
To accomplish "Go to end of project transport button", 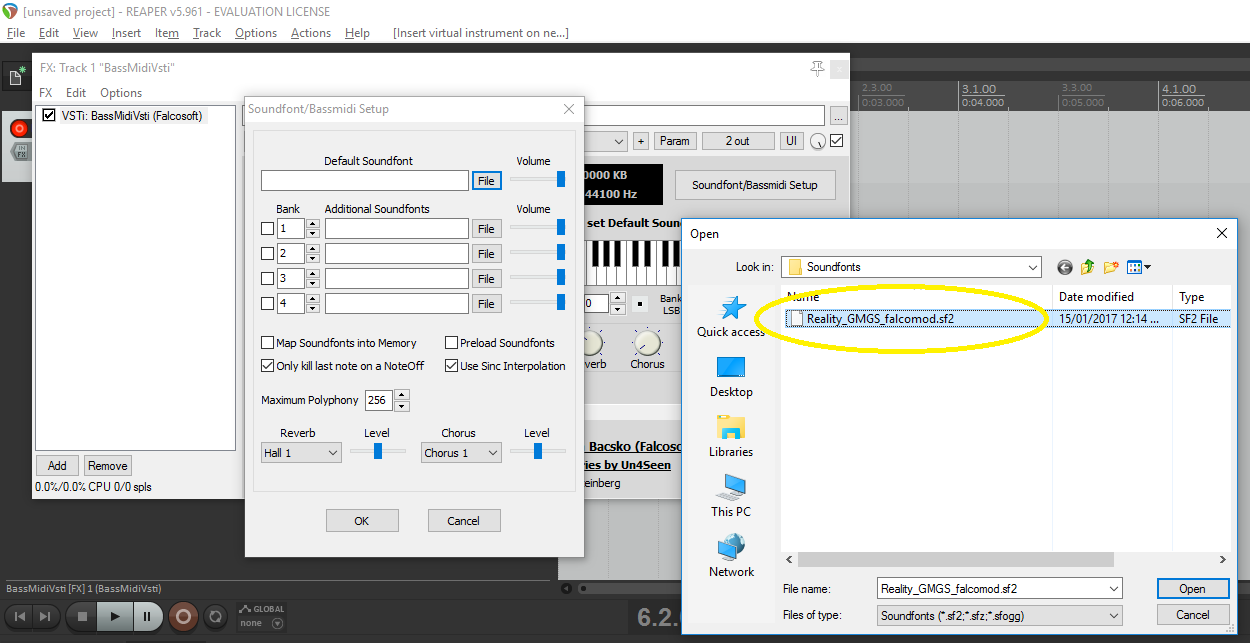I will [44, 616].
